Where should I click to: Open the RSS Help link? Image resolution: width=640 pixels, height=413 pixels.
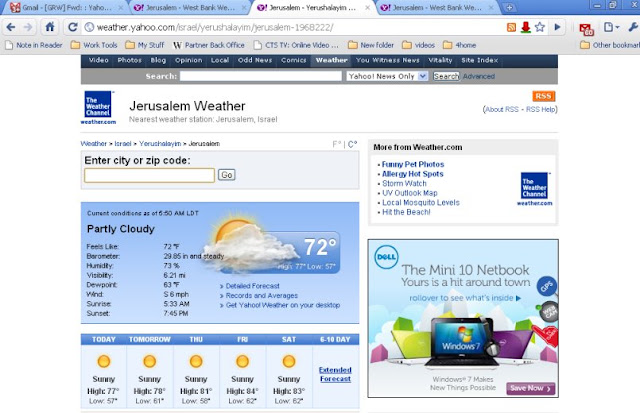[540, 109]
